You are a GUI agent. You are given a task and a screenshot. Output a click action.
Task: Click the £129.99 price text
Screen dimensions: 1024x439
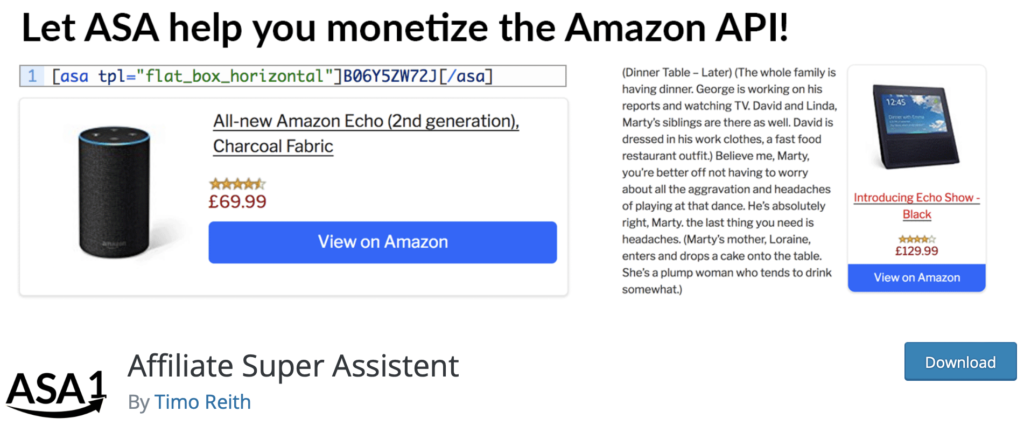(916, 251)
